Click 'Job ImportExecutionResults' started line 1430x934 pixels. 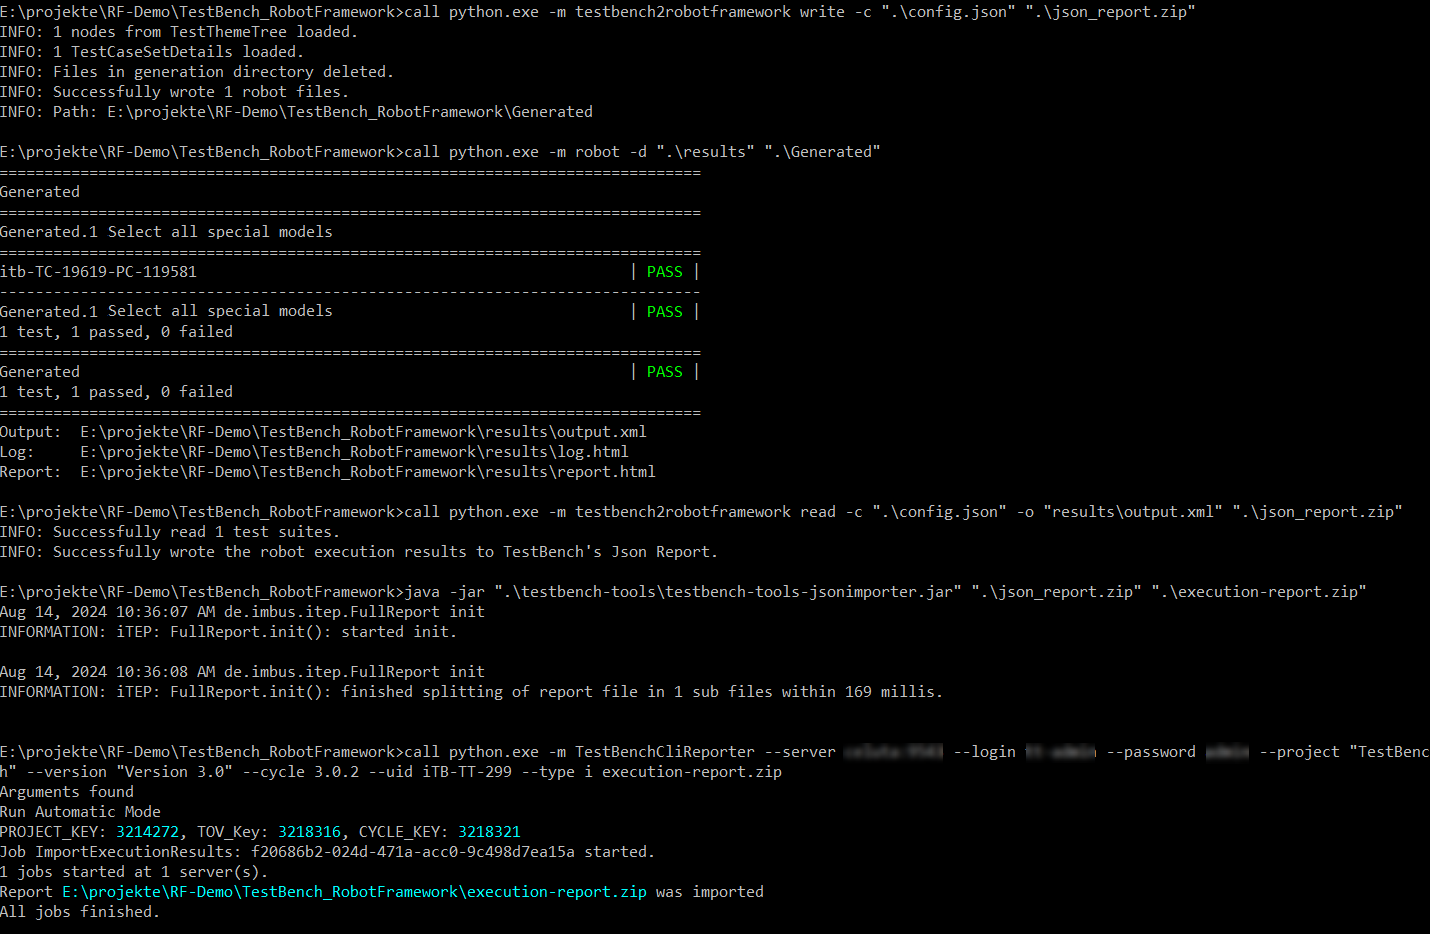coord(327,852)
